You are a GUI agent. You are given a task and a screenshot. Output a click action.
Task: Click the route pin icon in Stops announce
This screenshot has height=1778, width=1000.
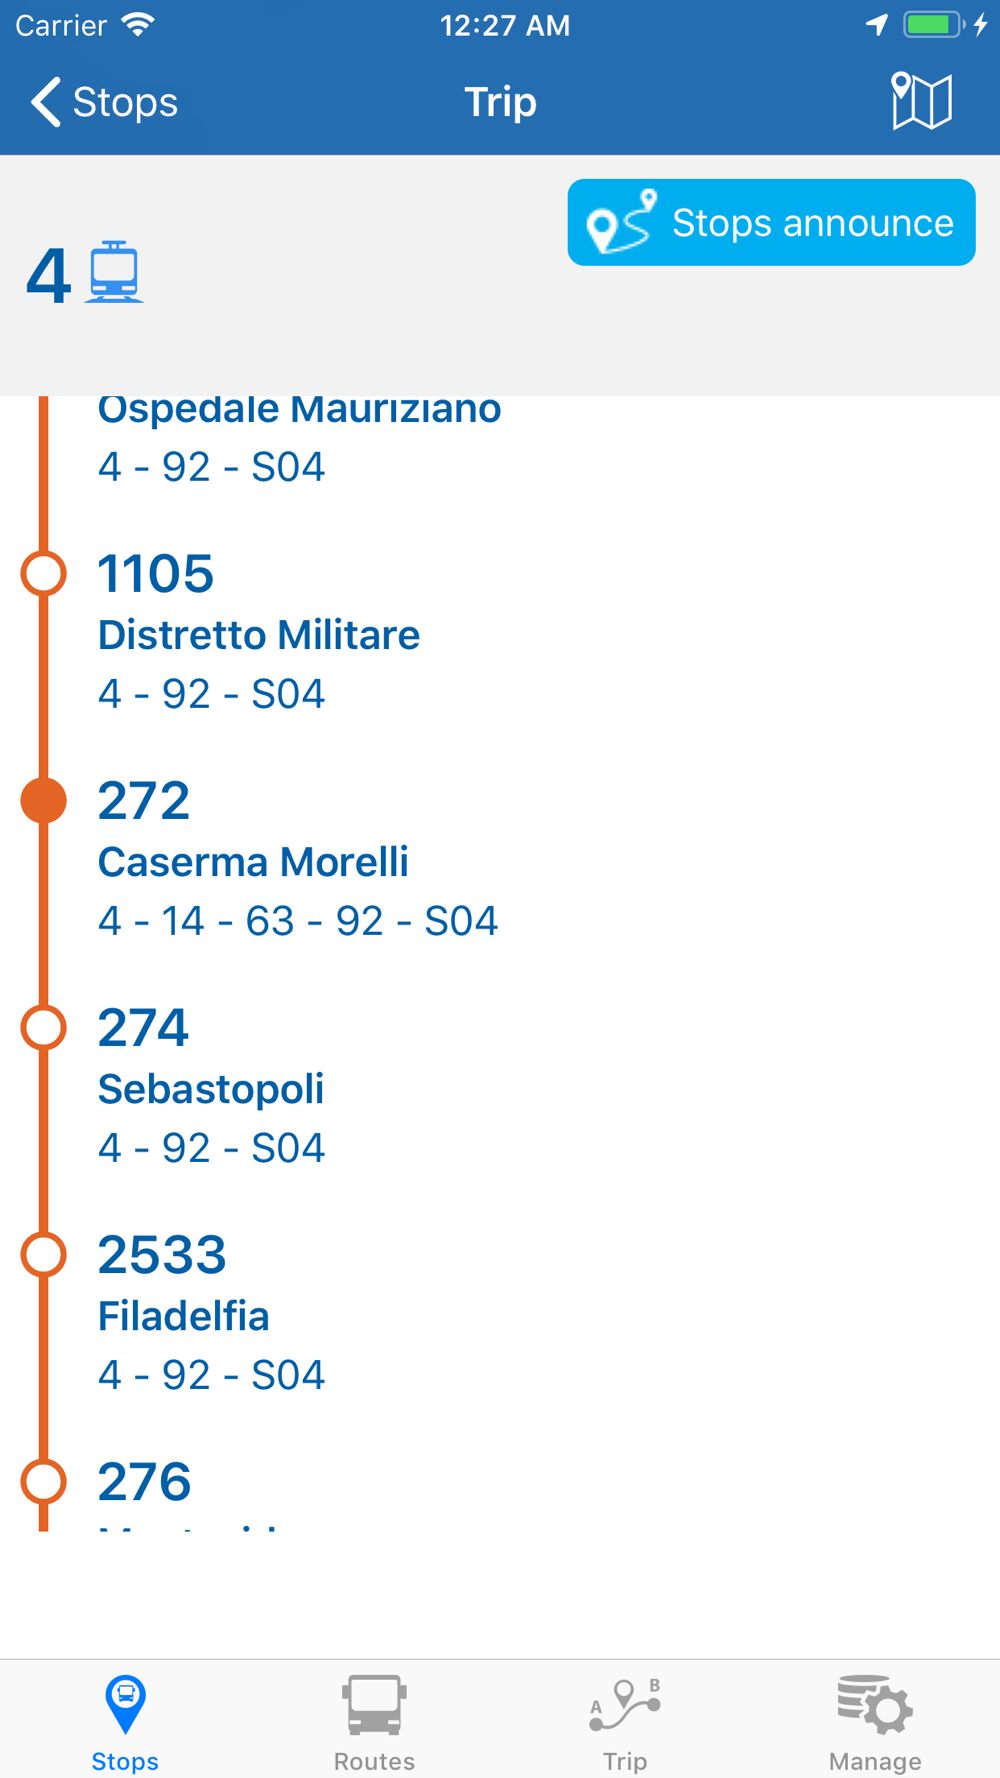tap(621, 222)
